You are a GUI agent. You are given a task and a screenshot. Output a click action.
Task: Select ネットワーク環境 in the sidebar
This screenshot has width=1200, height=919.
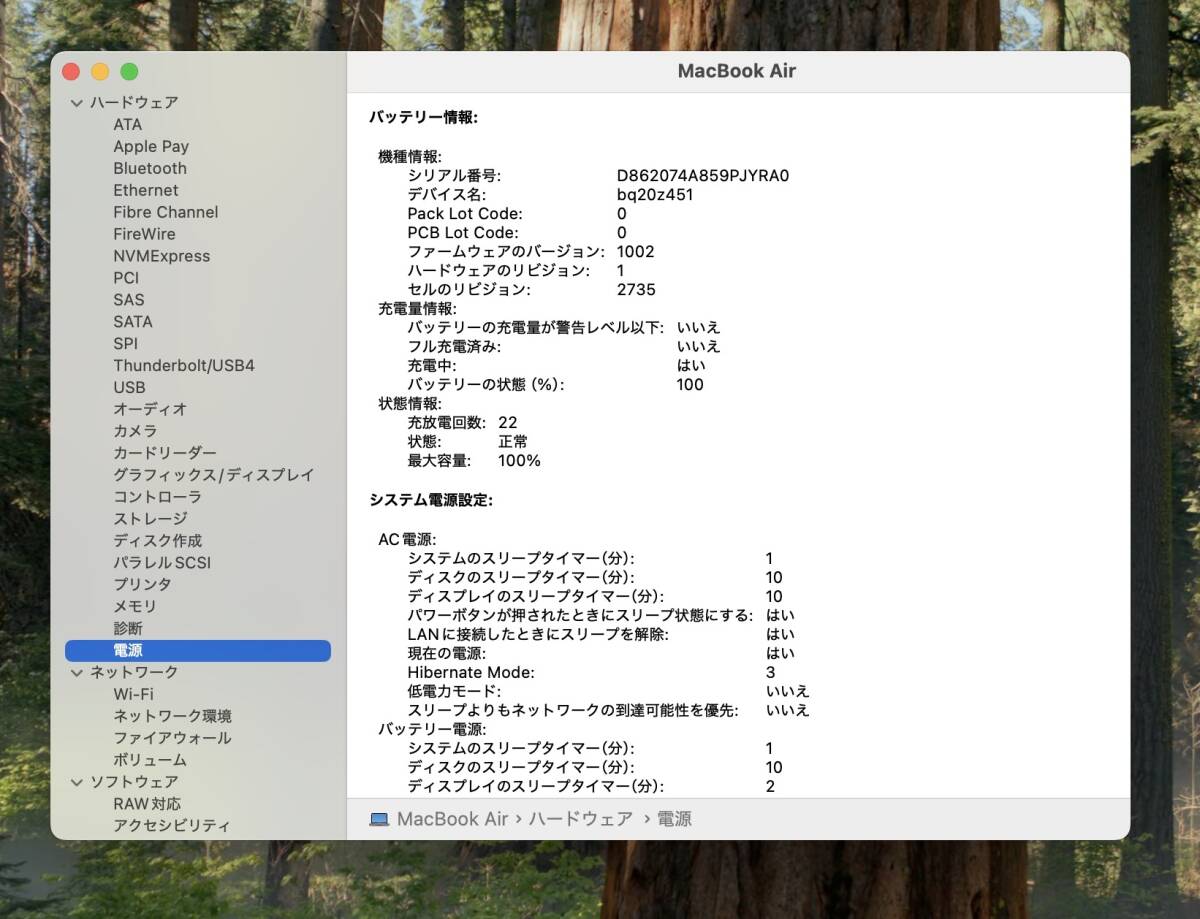coord(172,716)
